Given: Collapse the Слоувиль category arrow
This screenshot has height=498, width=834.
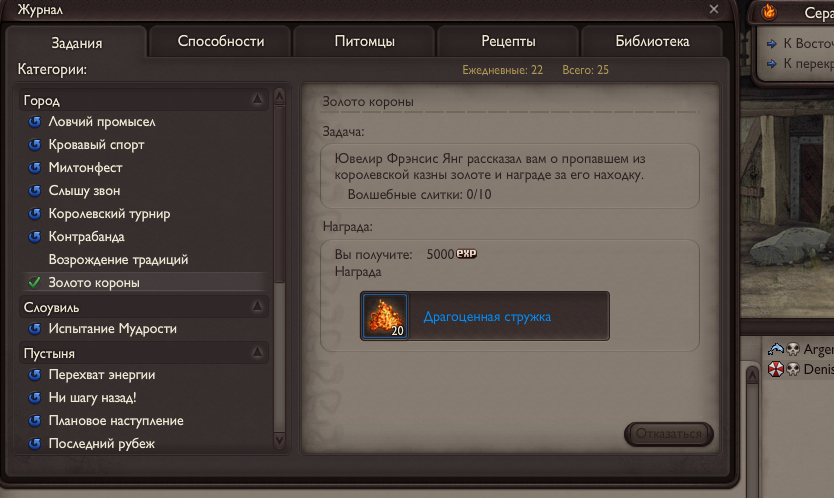Looking at the screenshot, I should (x=257, y=306).
